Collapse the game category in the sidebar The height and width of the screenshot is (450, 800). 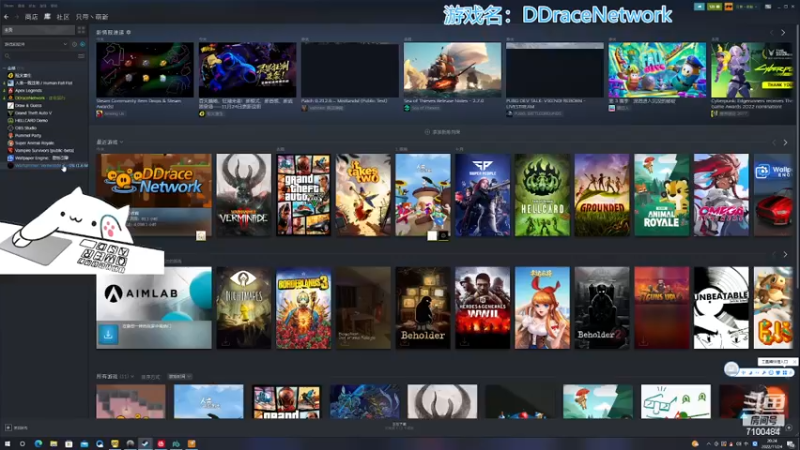5,68
